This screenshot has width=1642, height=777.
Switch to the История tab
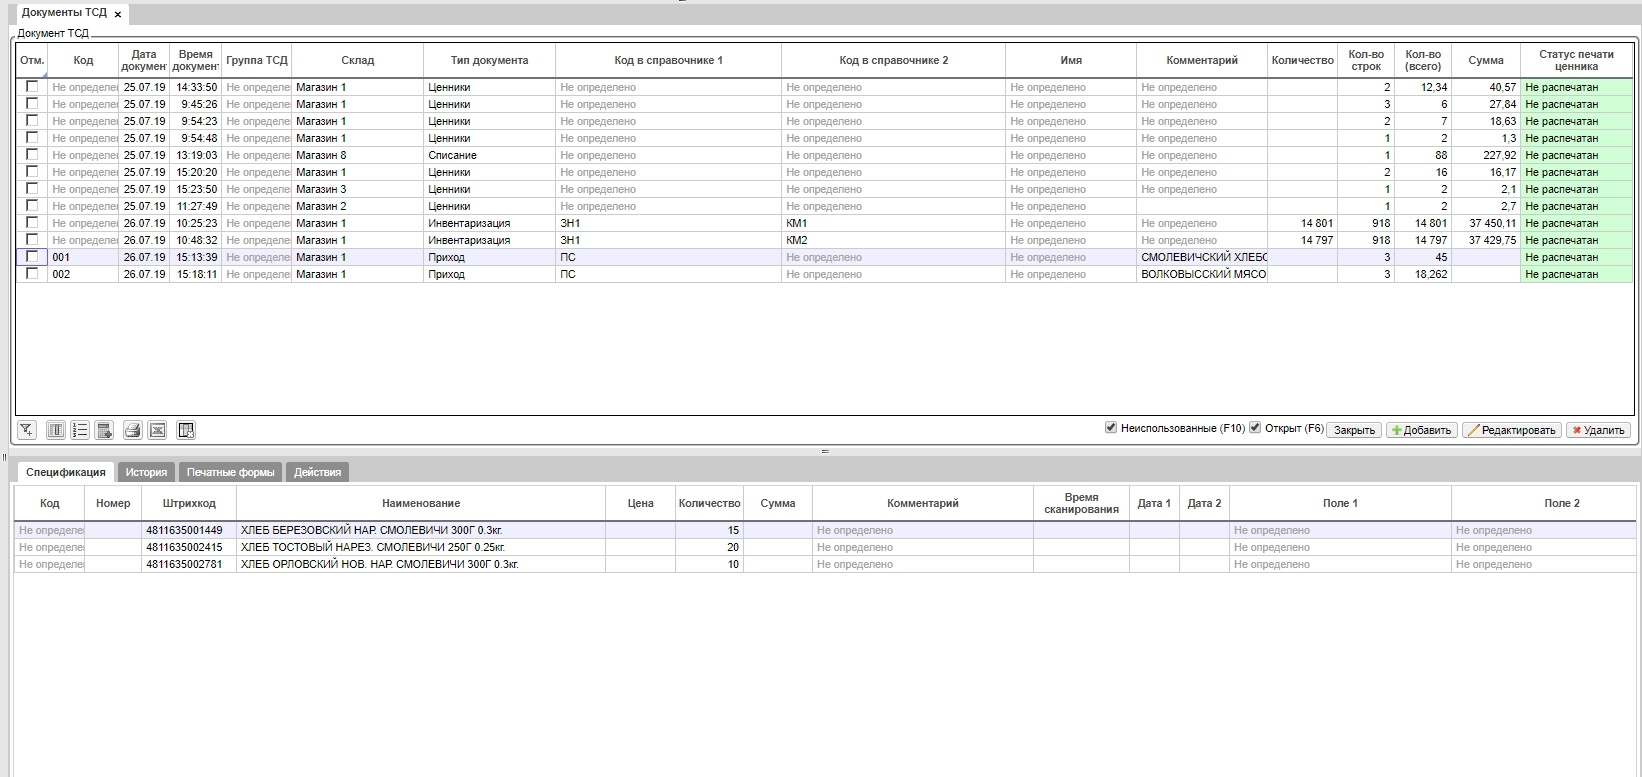(146, 472)
